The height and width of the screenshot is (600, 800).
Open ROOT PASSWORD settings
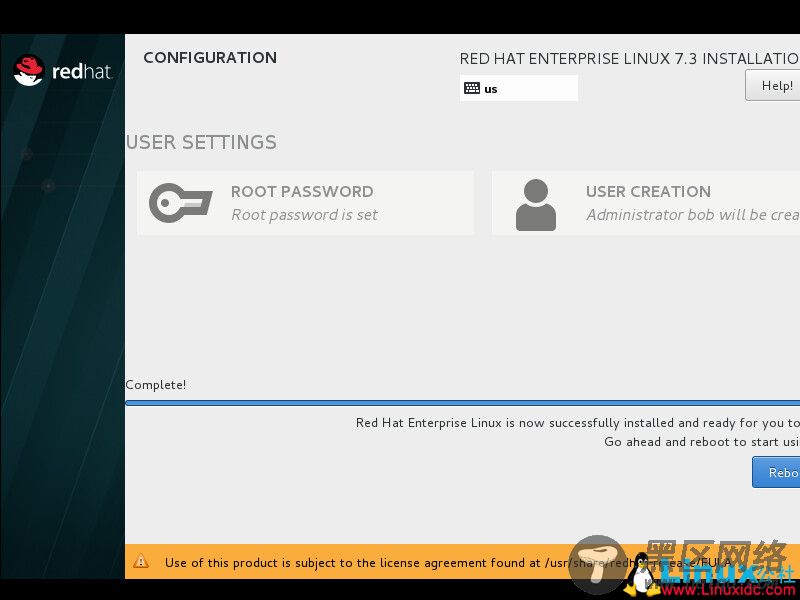pyautogui.click(x=305, y=203)
